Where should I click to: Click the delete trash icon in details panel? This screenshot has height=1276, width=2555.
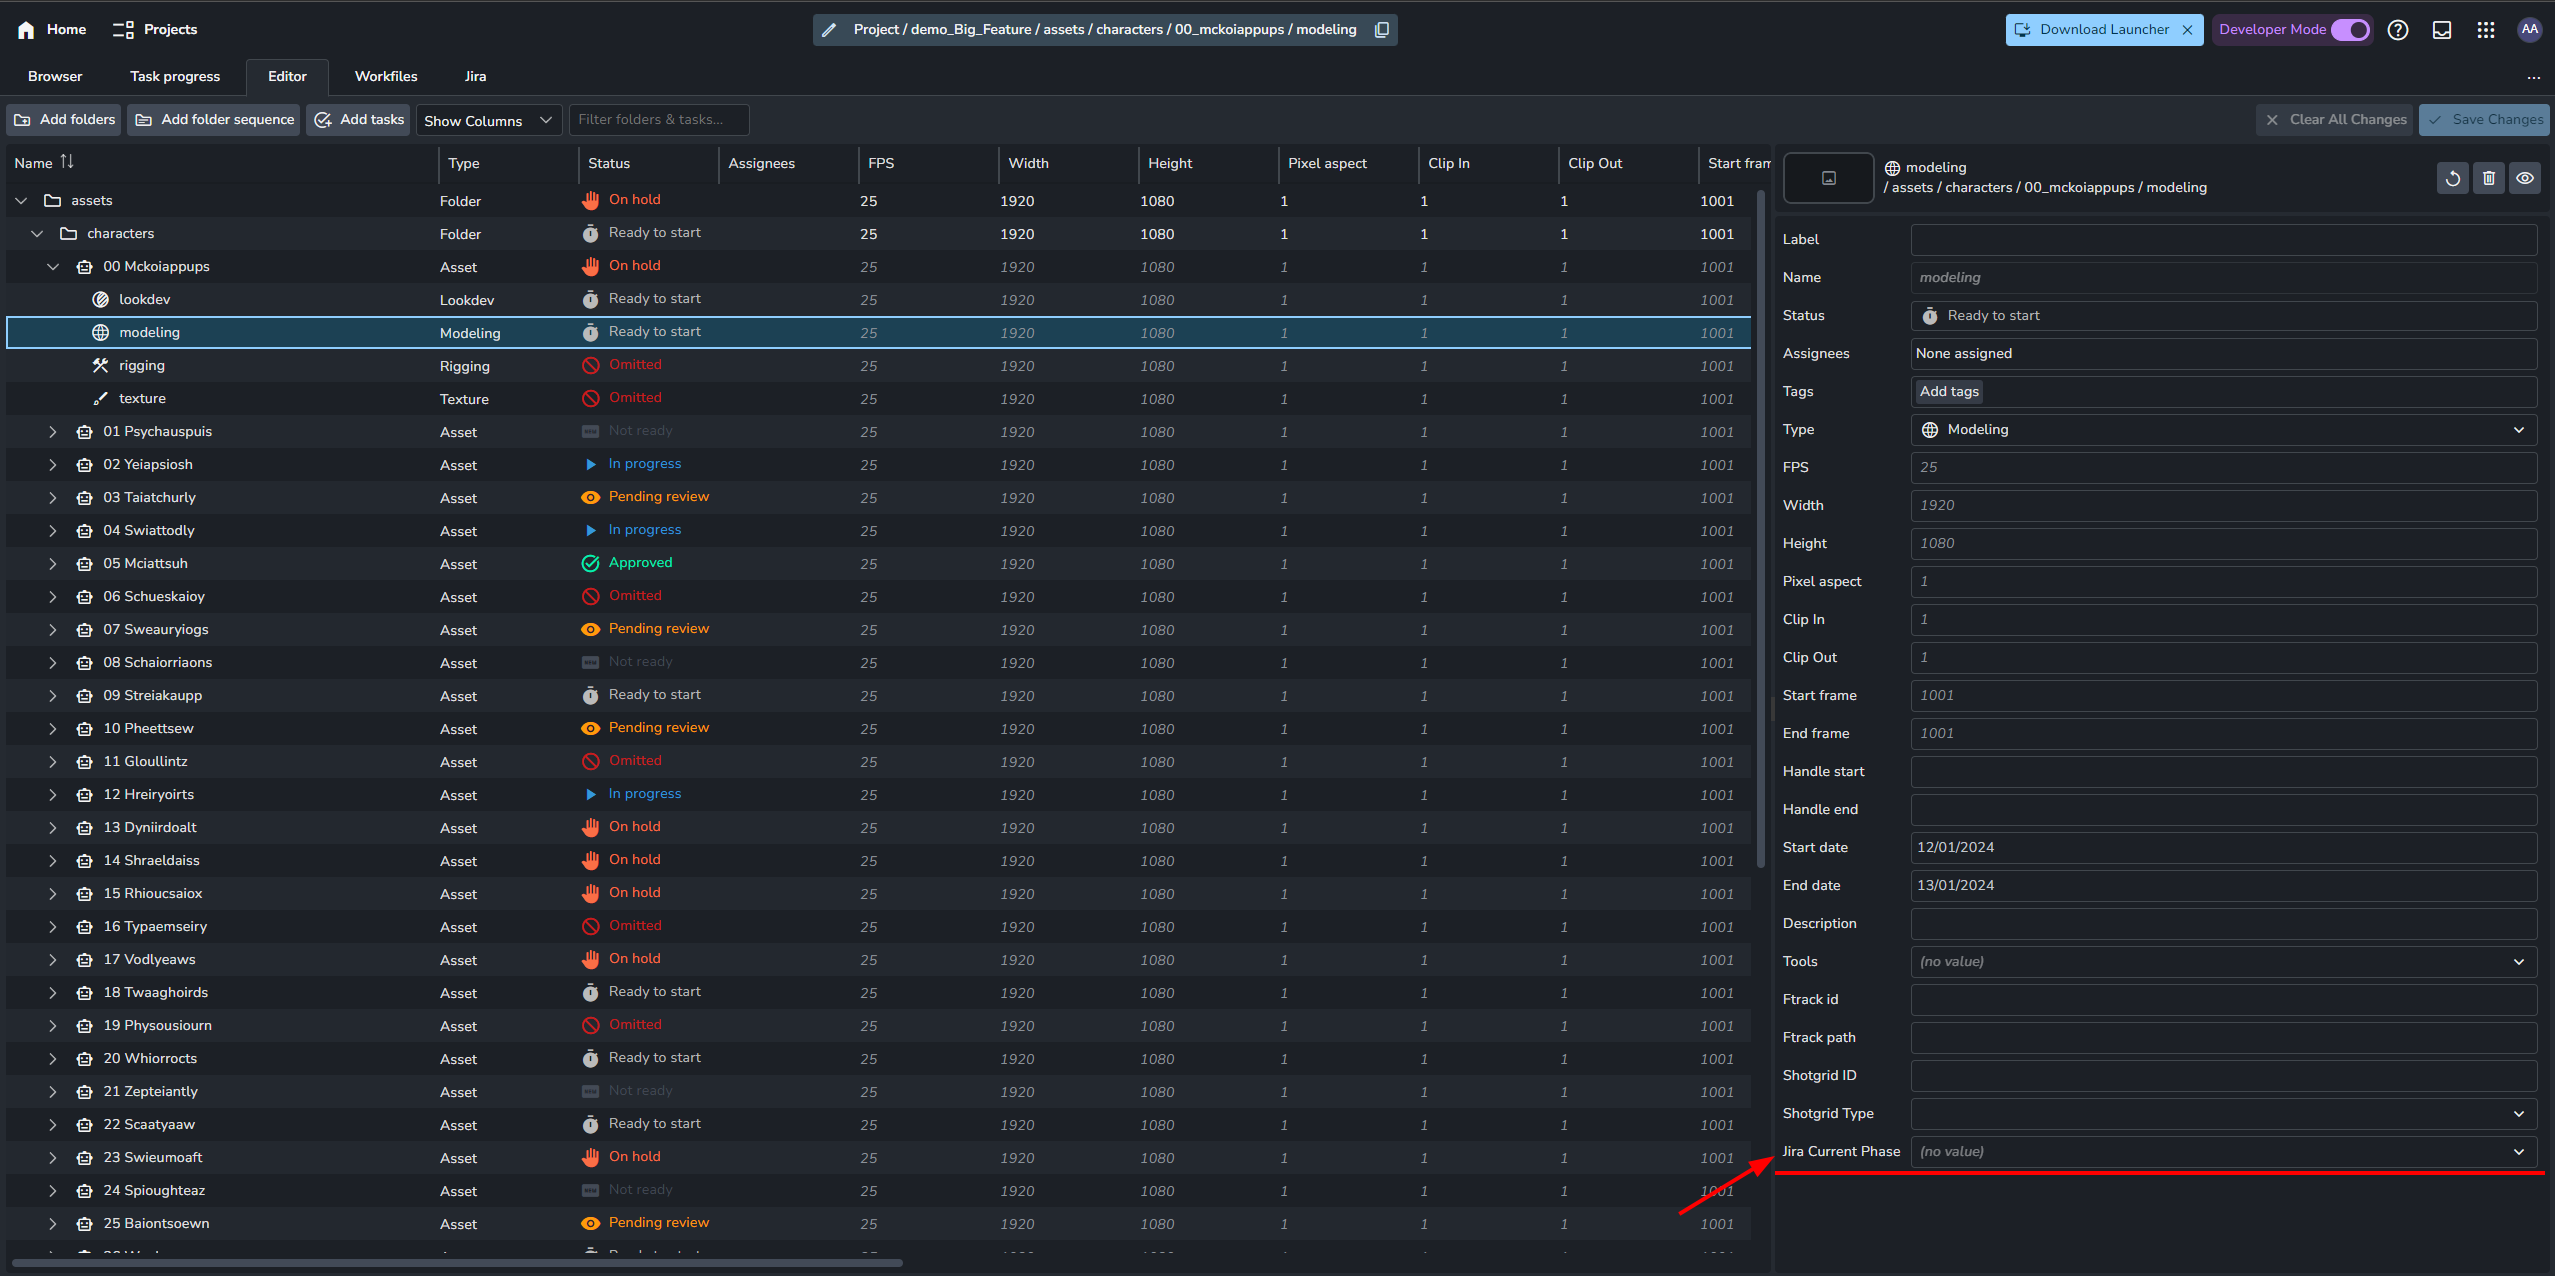click(2489, 178)
